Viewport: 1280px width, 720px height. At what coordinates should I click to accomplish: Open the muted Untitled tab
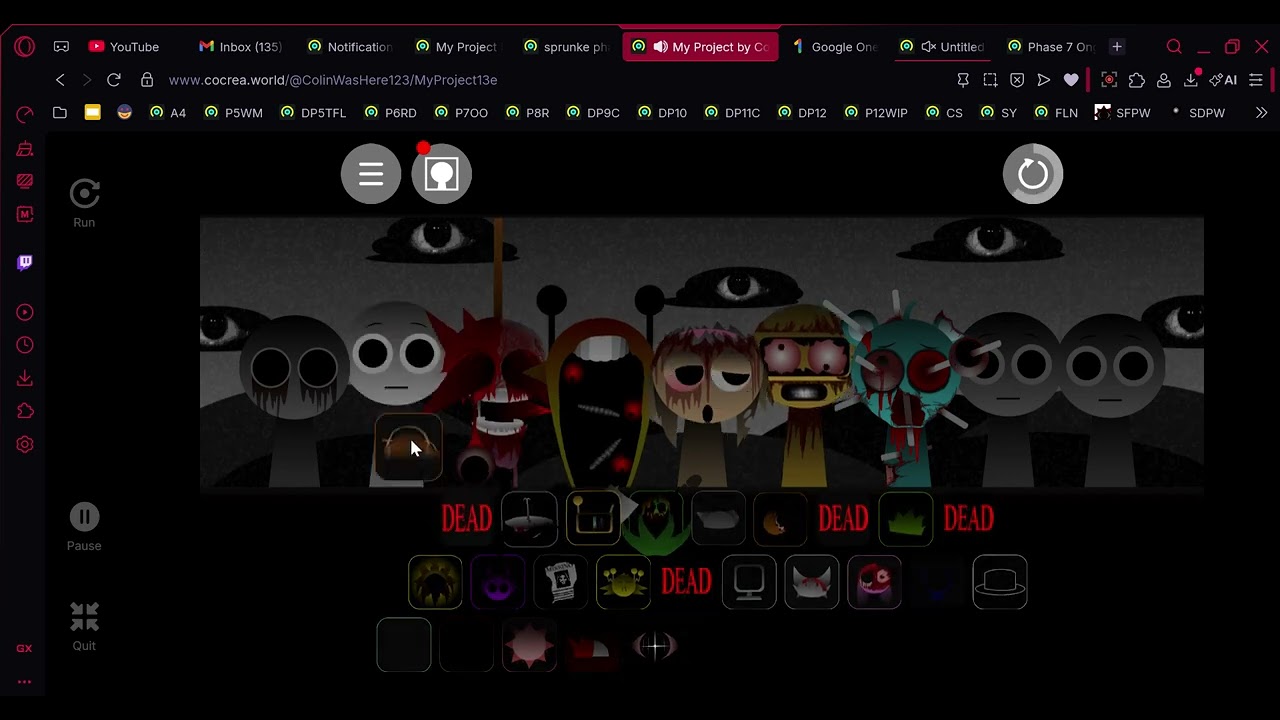pos(943,47)
